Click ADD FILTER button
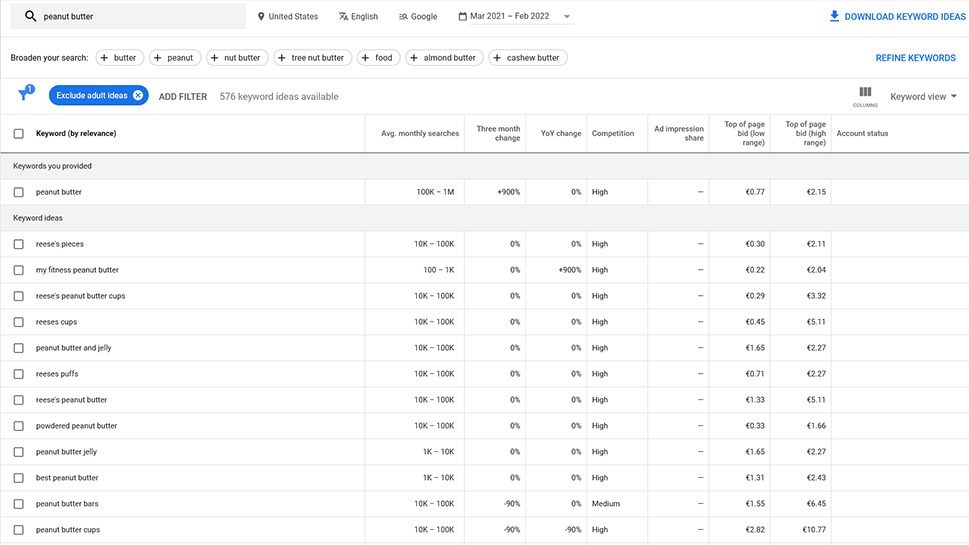The width and height of the screenshot is (969, 545). pyautogui.click(x=183, y=97)
